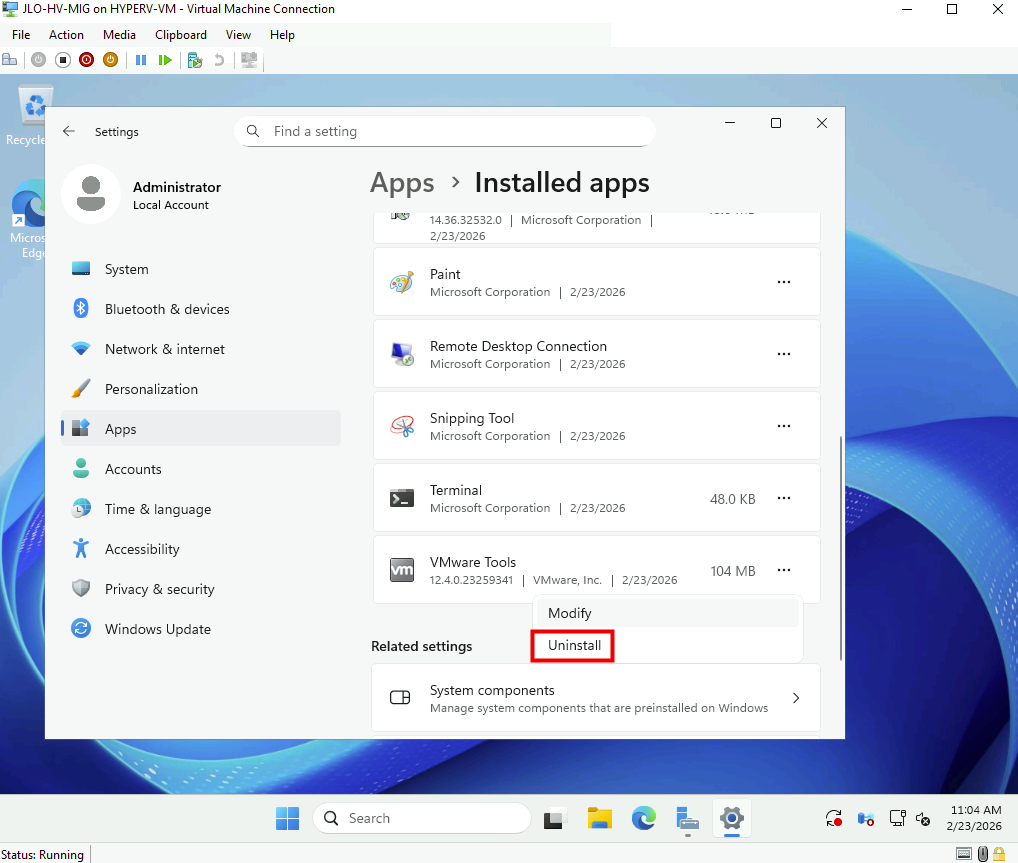The image size is (1018, 863).
Task: Click the orange Save VM state icon
Action: [110, 60]
